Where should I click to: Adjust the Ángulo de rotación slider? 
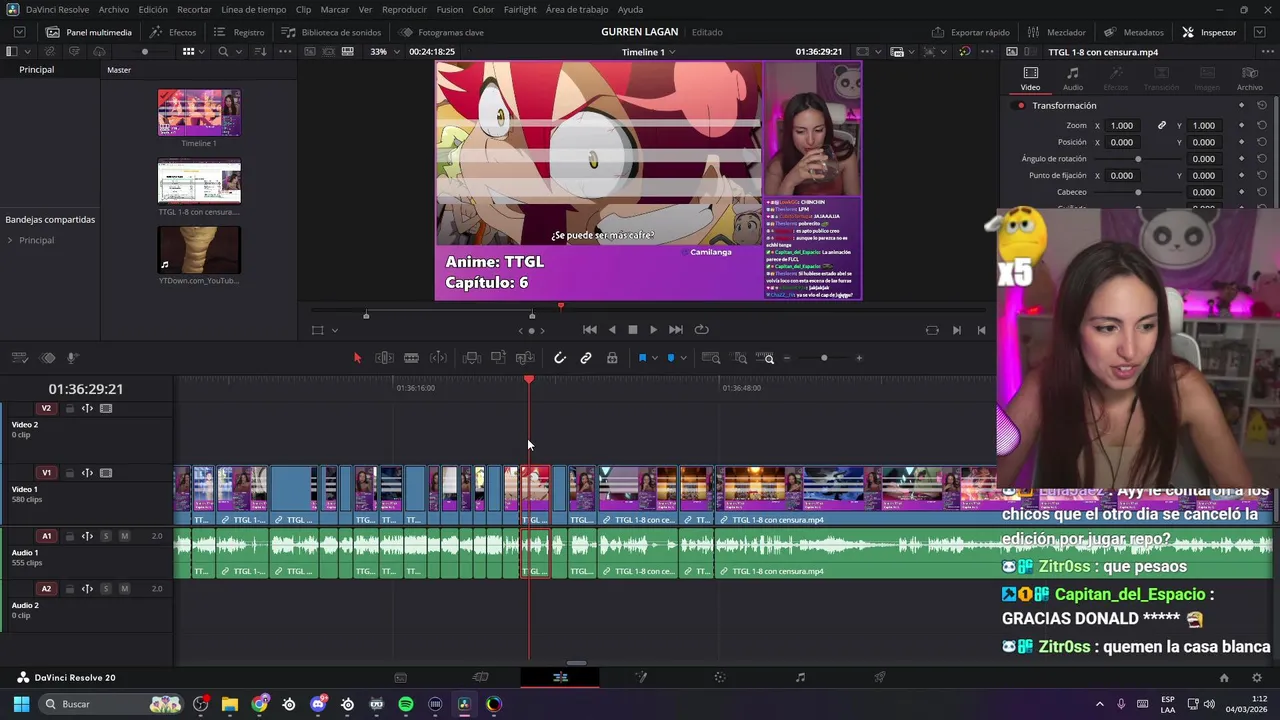1138,159
